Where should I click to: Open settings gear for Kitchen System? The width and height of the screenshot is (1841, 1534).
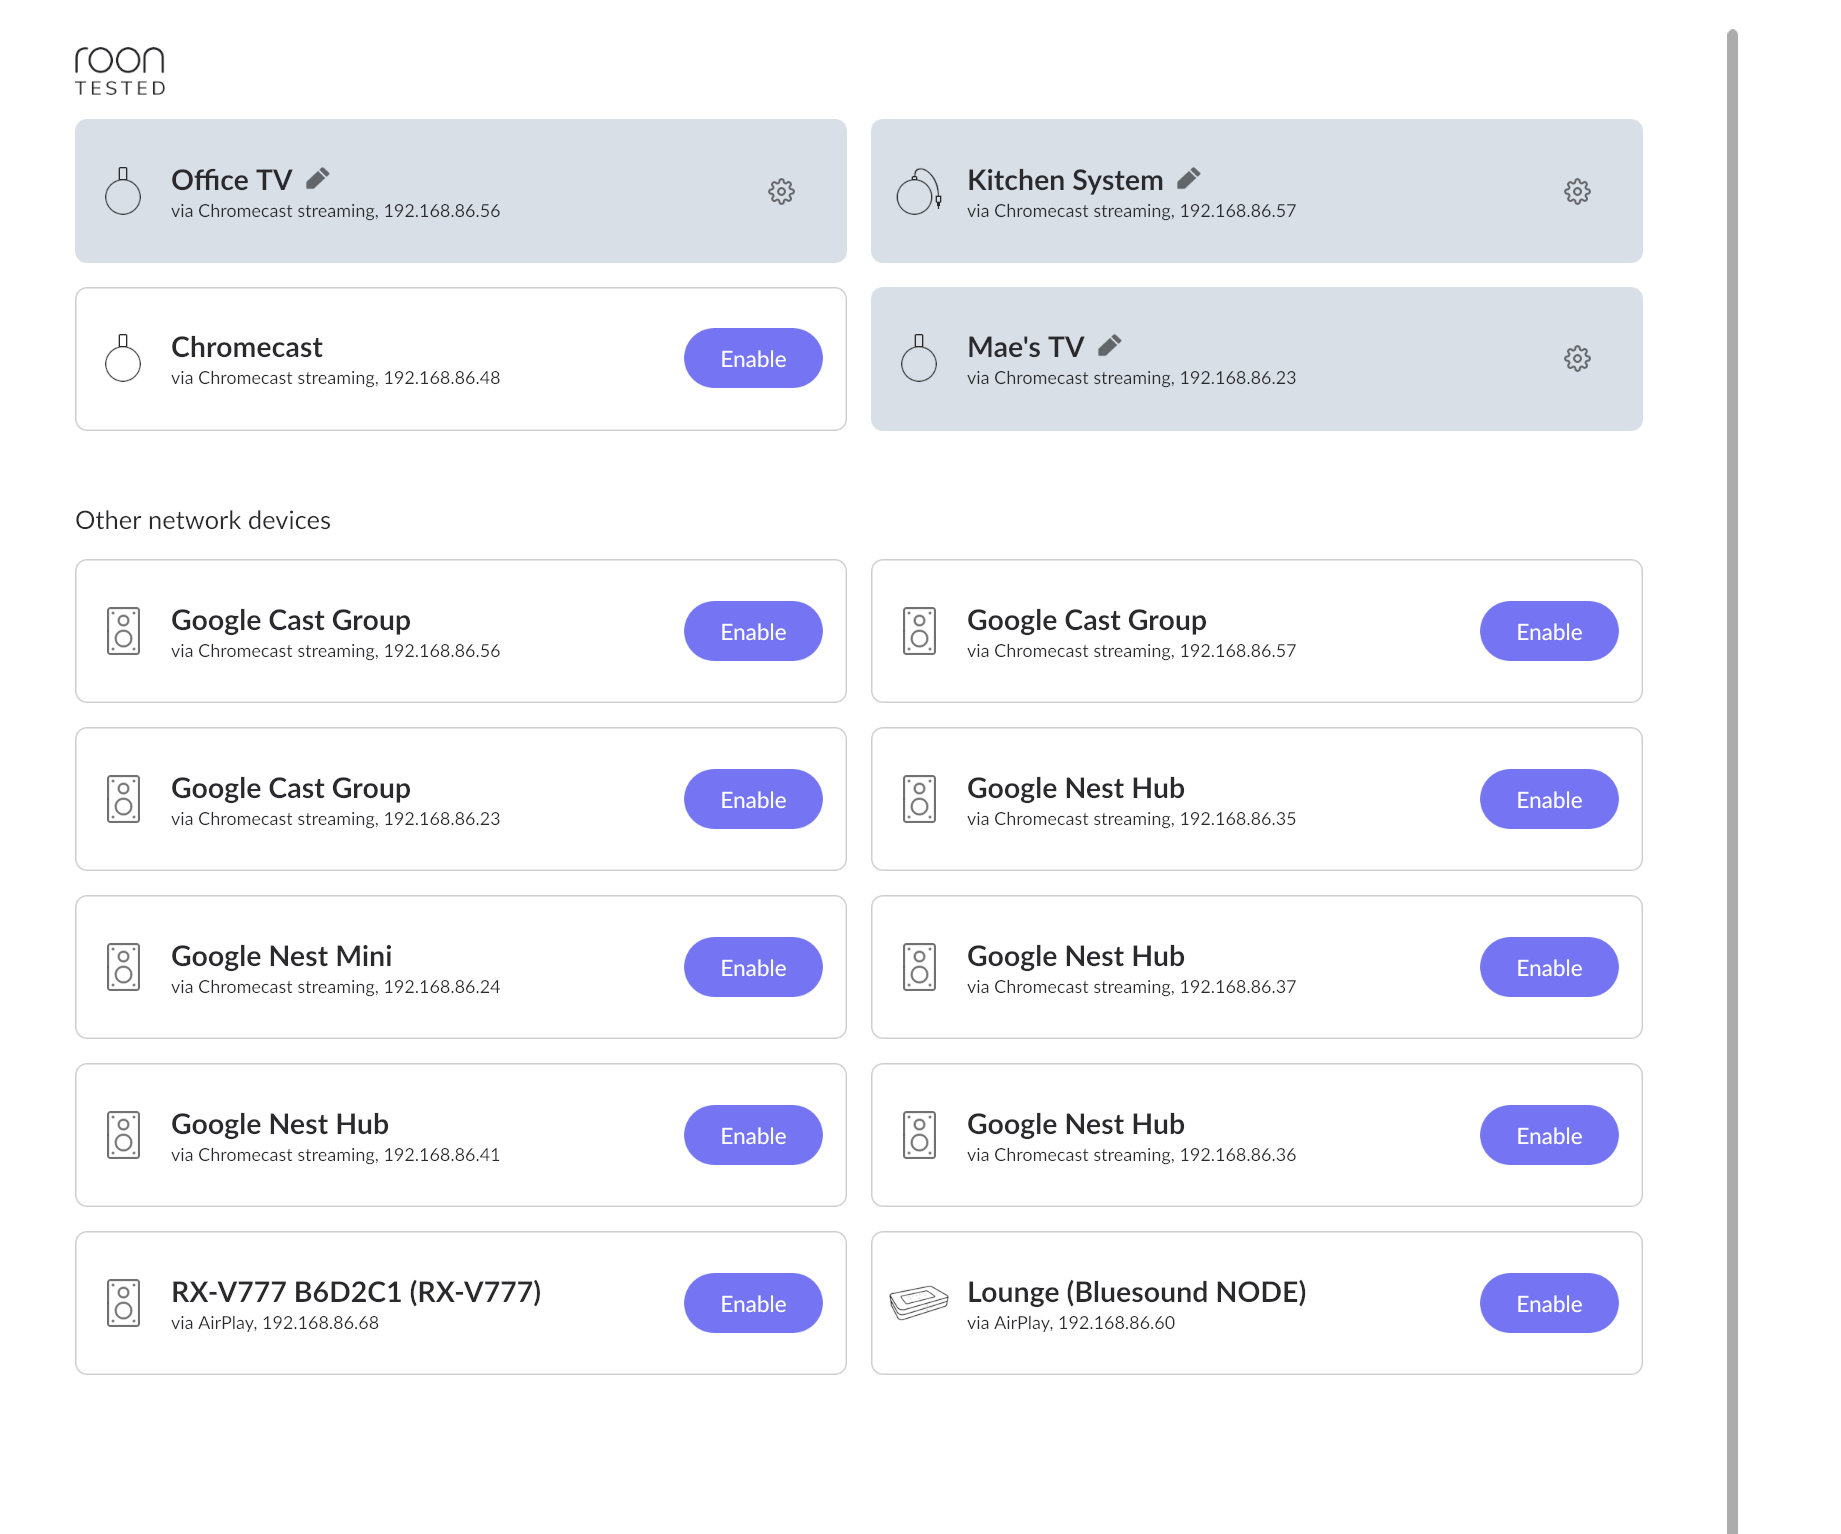(x=1577, y=191)
